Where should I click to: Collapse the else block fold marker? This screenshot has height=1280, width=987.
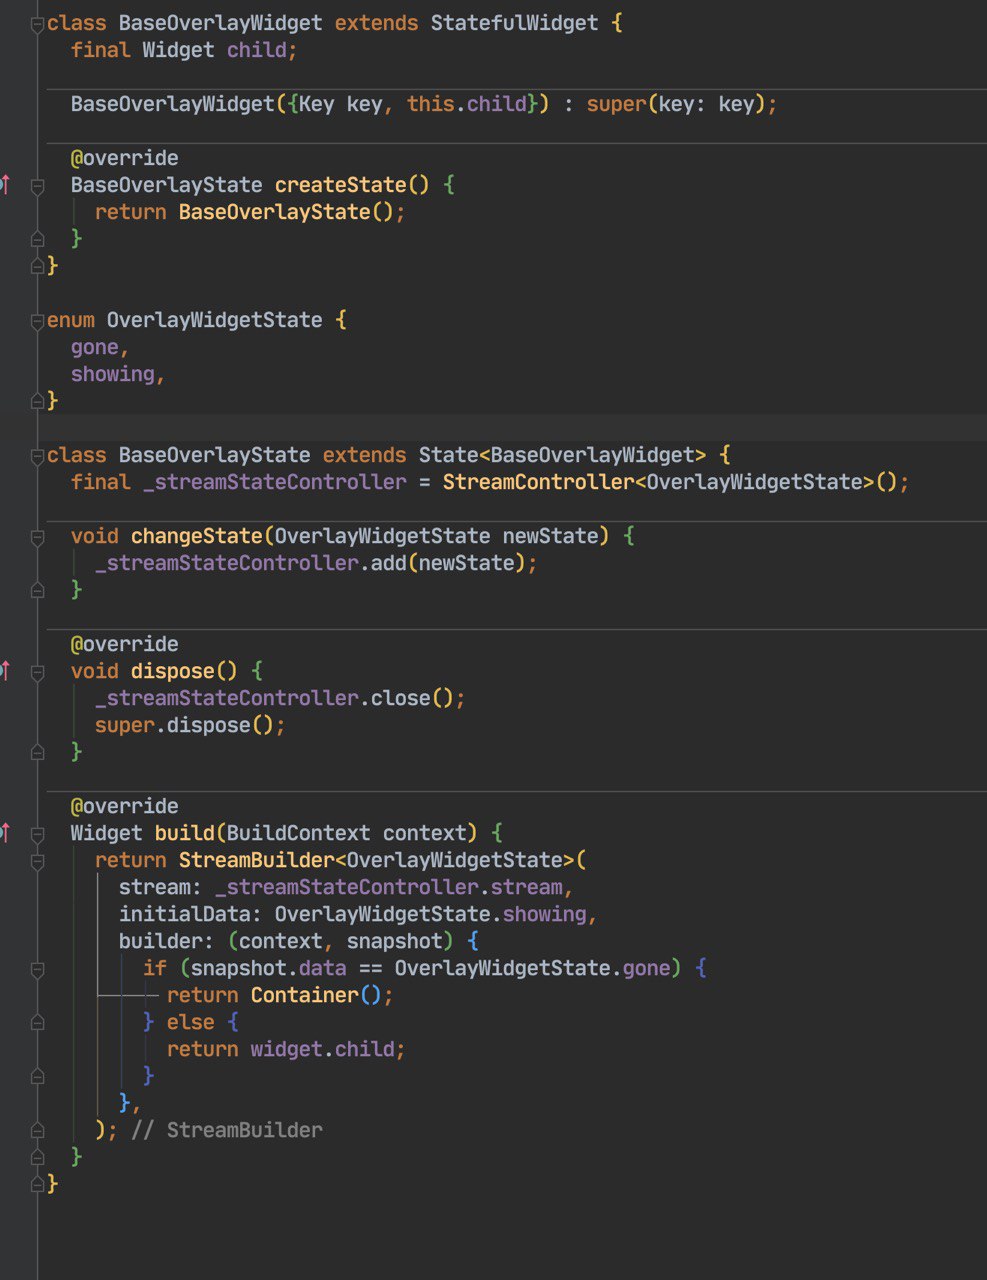pos(37,1023)
